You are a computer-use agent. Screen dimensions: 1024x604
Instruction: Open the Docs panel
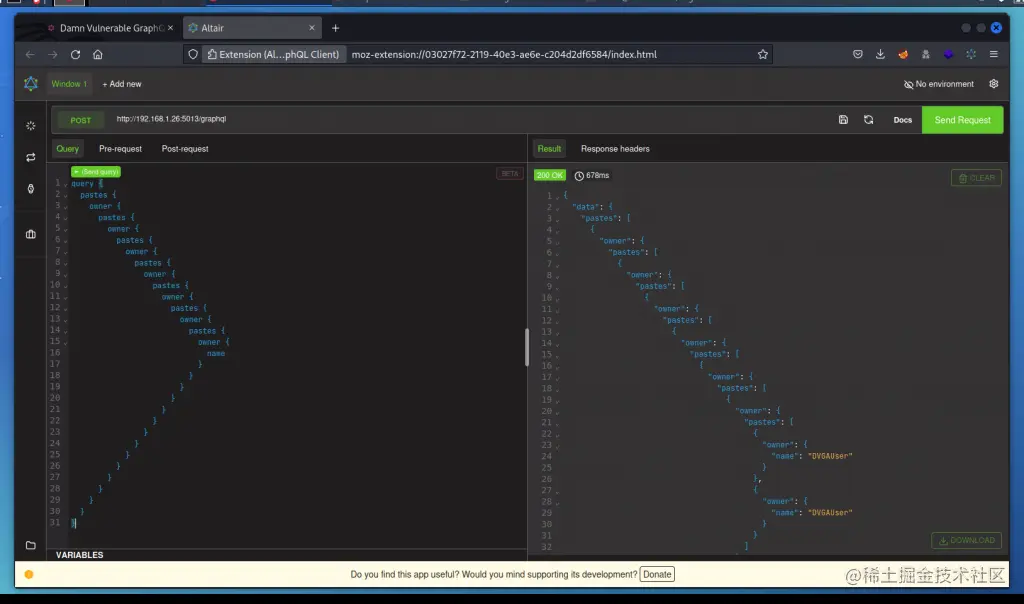pyautogui.click(x=903, y=120)
